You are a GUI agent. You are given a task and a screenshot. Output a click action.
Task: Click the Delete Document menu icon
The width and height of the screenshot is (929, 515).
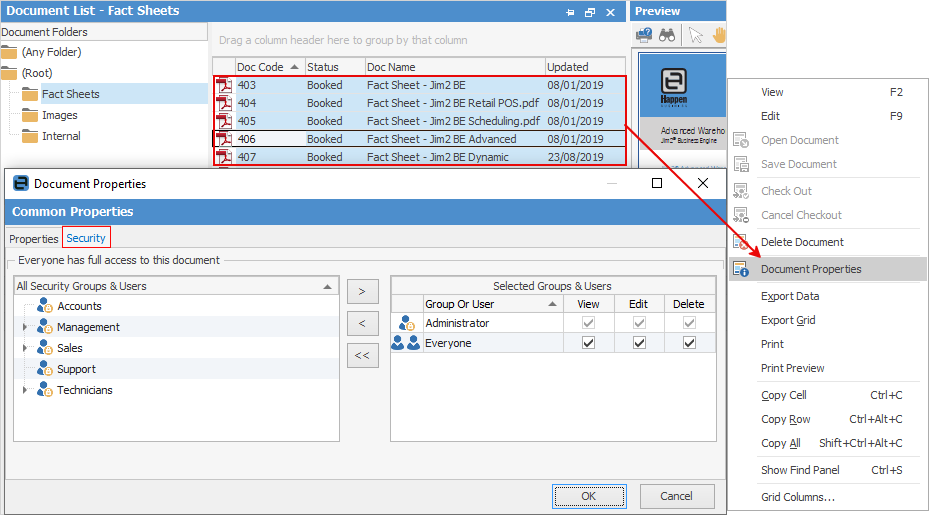(x=741, y=242)
